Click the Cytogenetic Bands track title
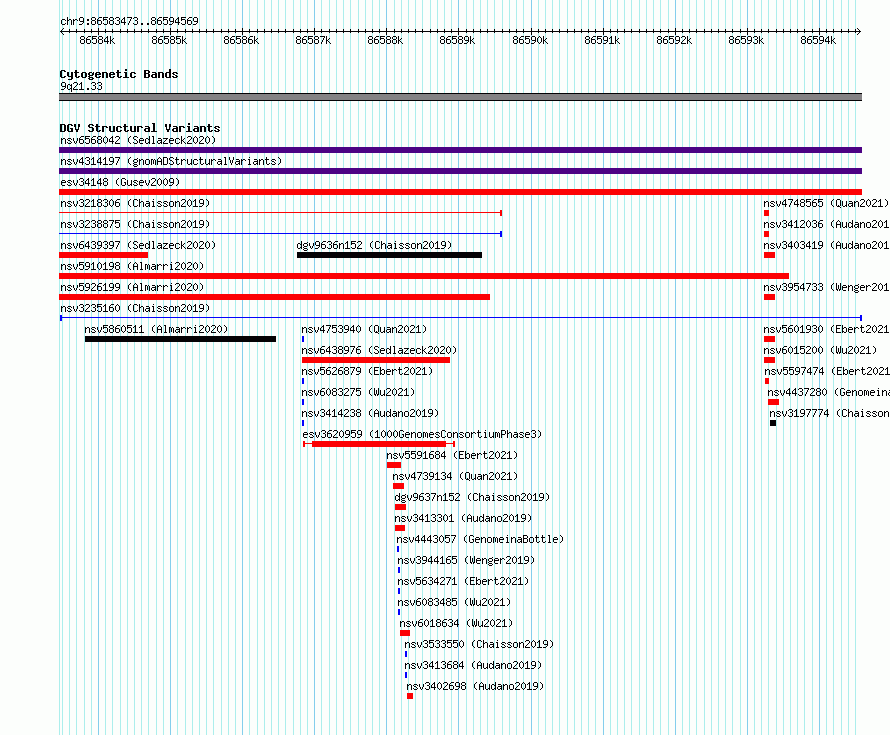890x735 pixels. click(119, 74)
